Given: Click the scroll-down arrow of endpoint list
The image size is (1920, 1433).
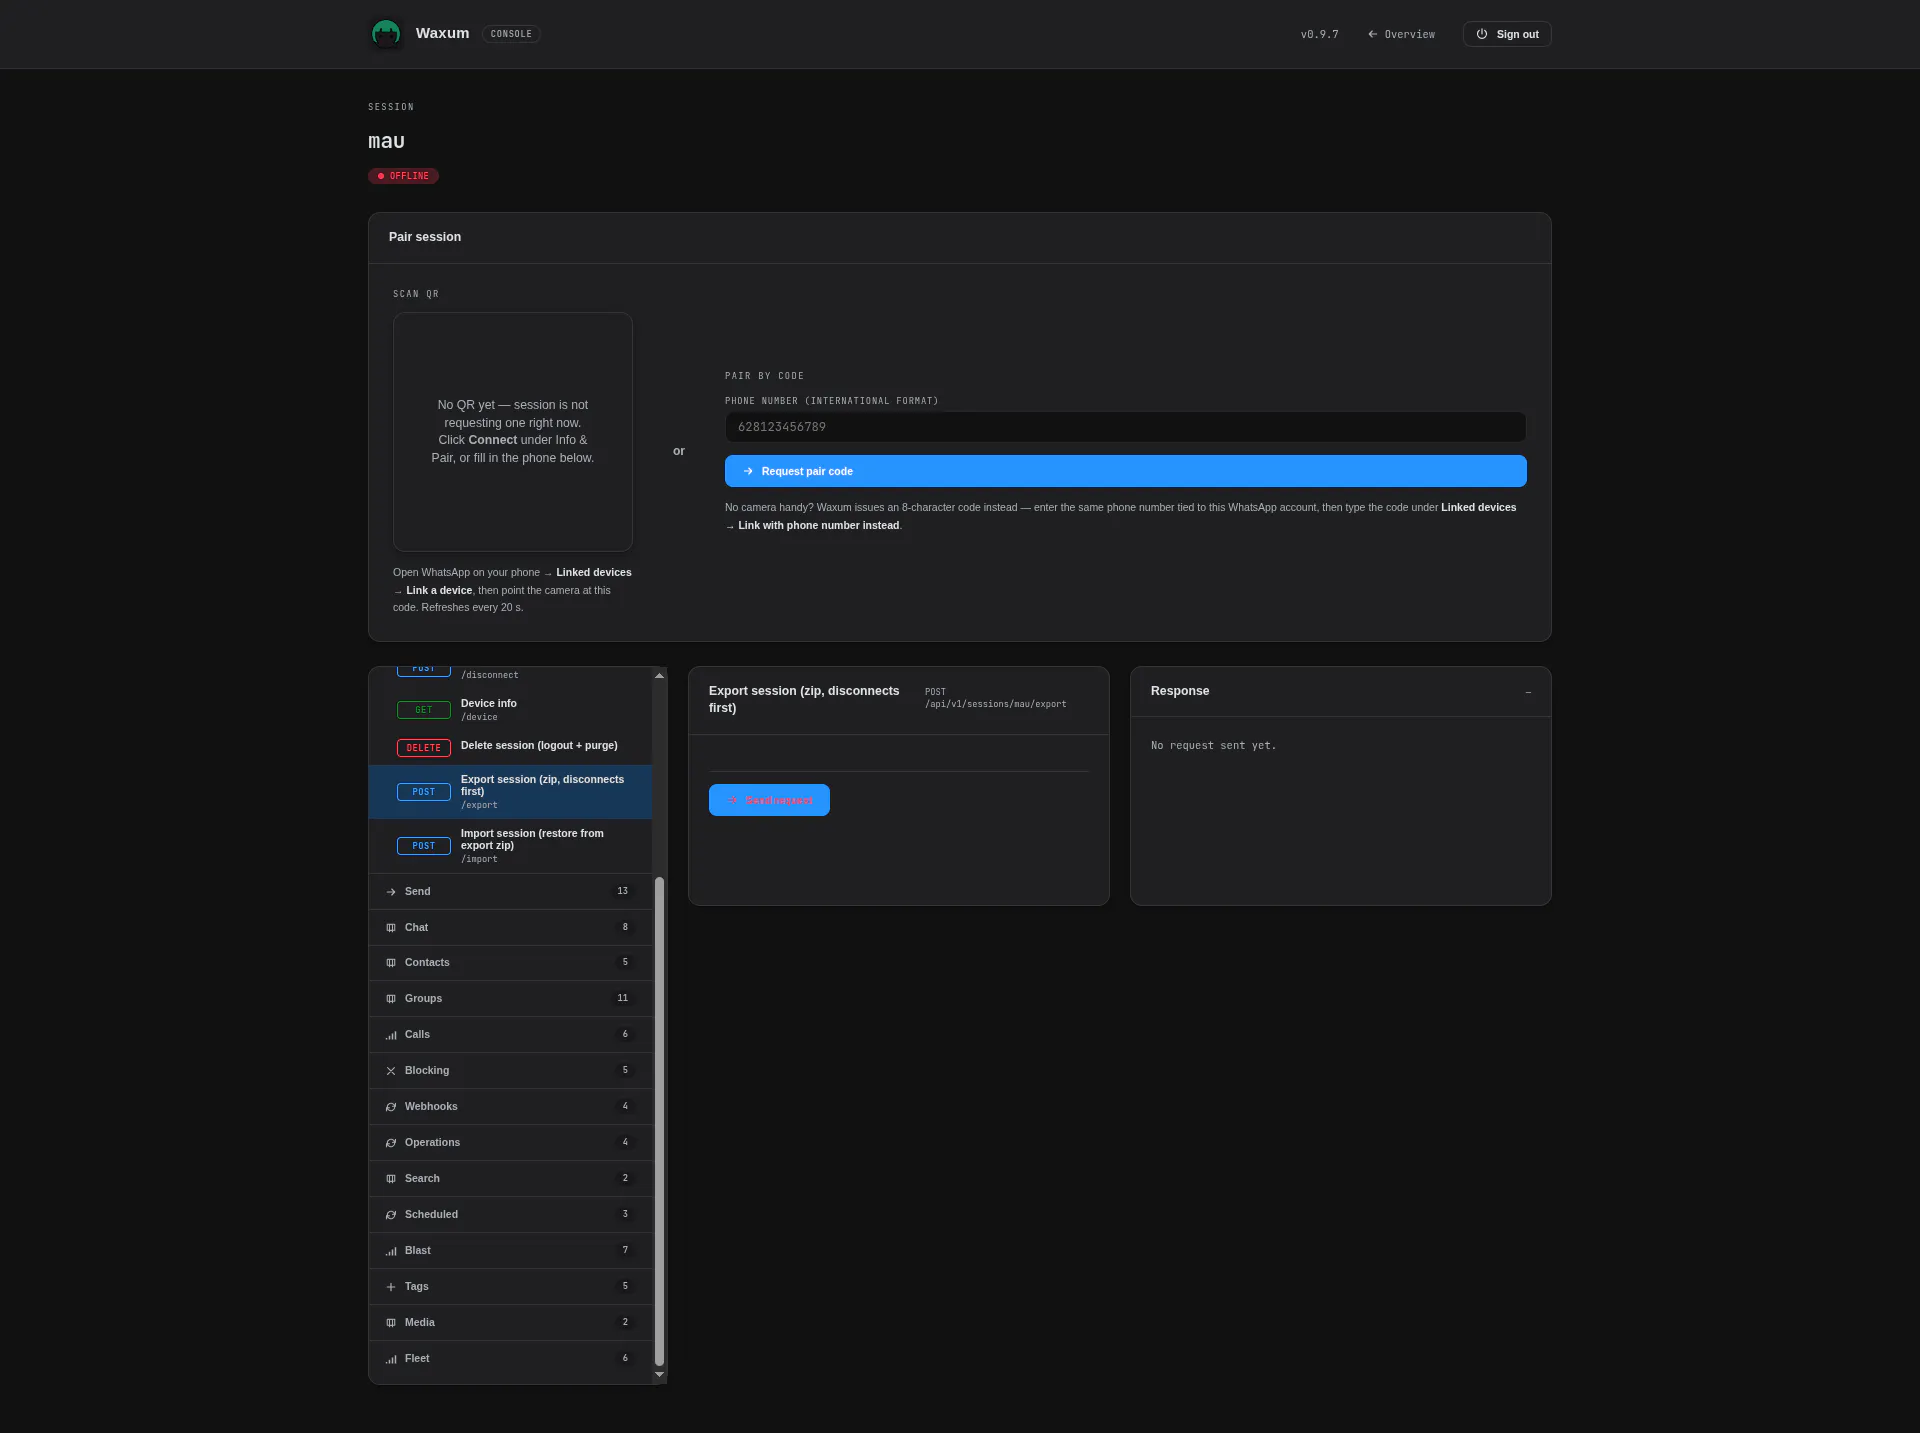Looking at the screenshot, I should point(659,1375).
